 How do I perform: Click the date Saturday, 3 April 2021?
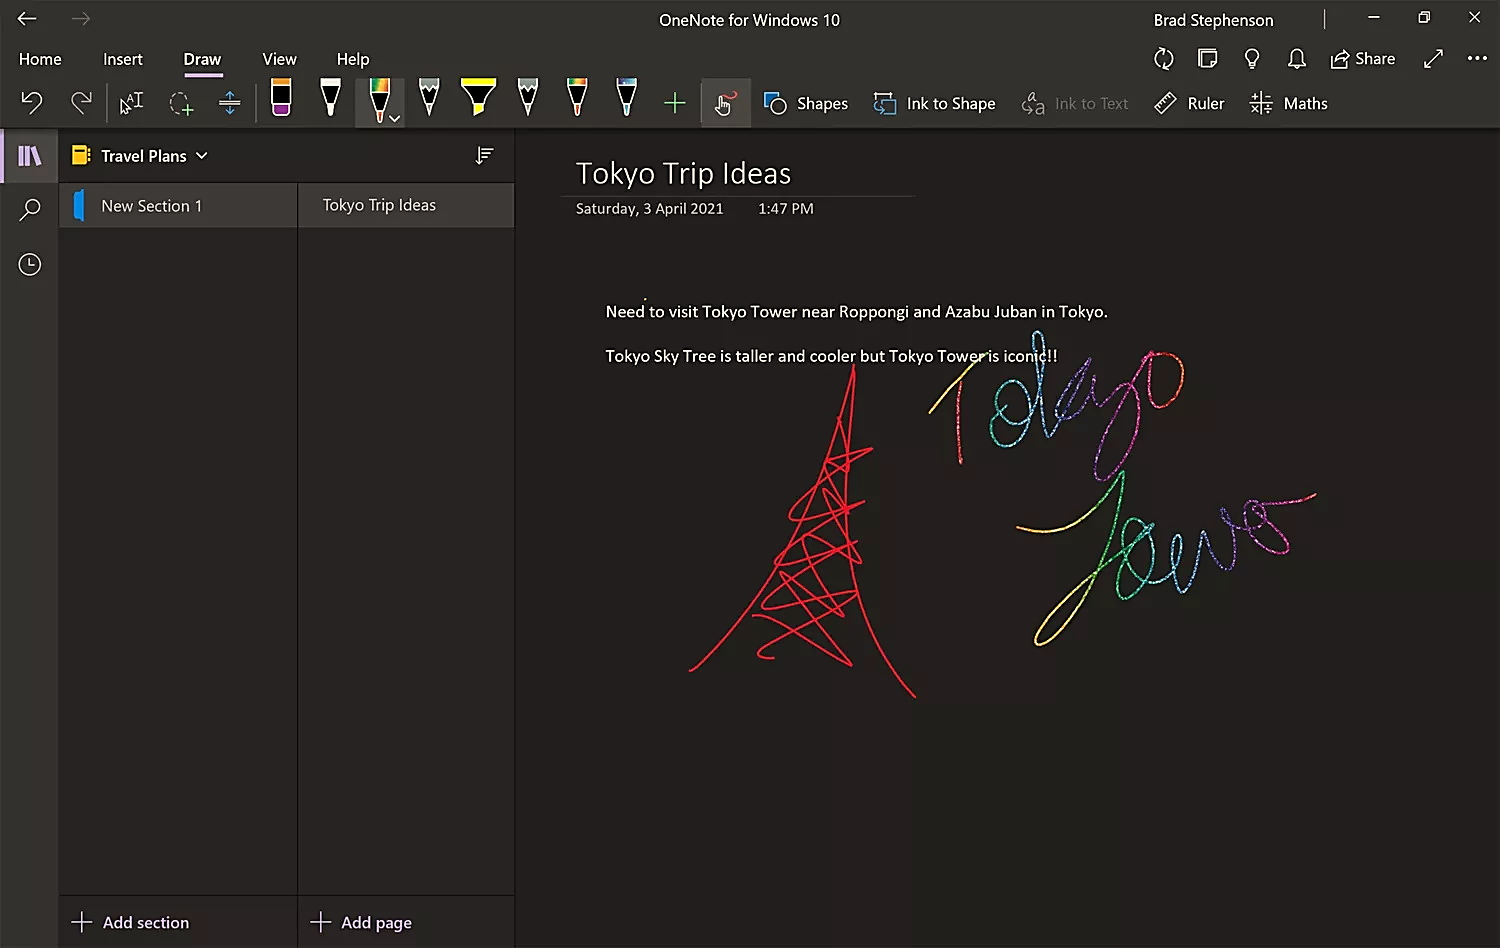[649, 209]
